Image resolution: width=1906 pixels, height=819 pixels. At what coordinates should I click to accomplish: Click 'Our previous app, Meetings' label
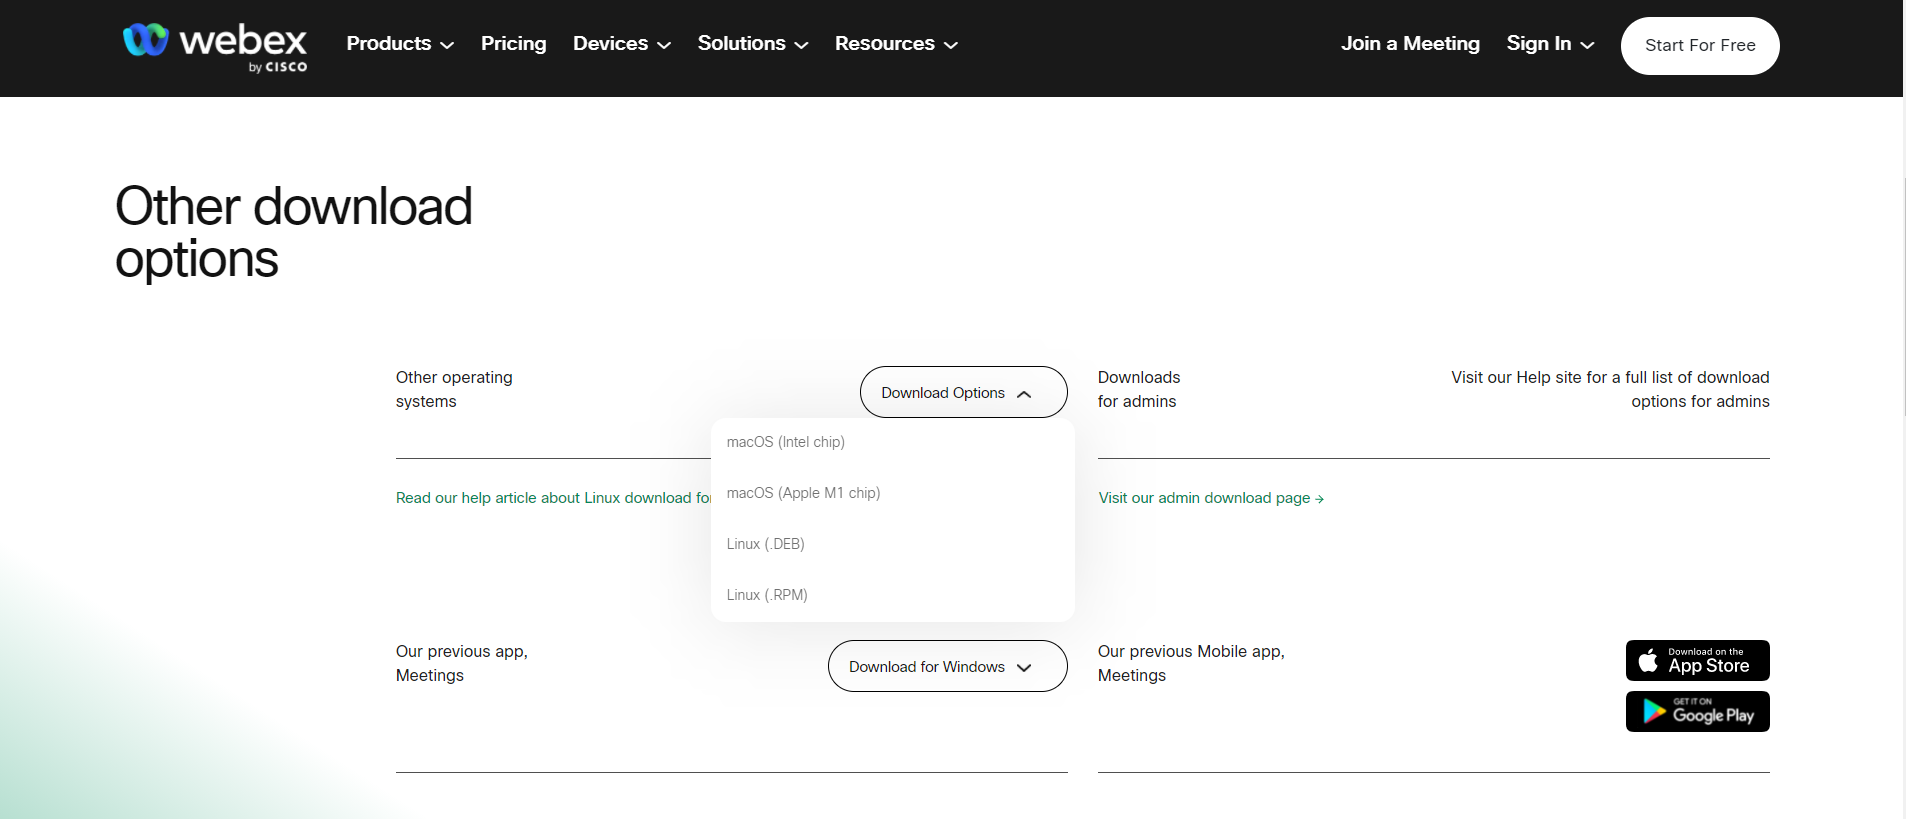(x=462, y=663)
